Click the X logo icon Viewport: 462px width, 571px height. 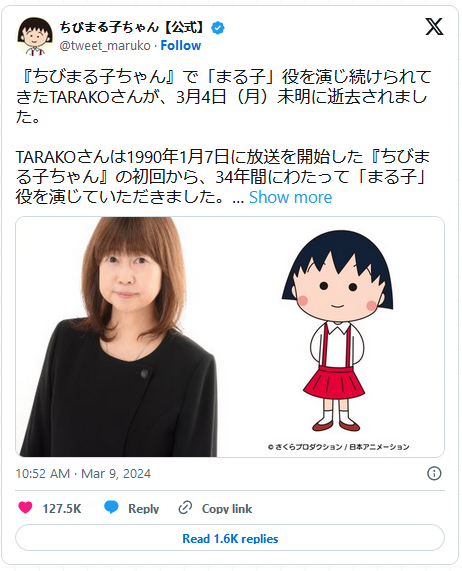tap(434, 27)
